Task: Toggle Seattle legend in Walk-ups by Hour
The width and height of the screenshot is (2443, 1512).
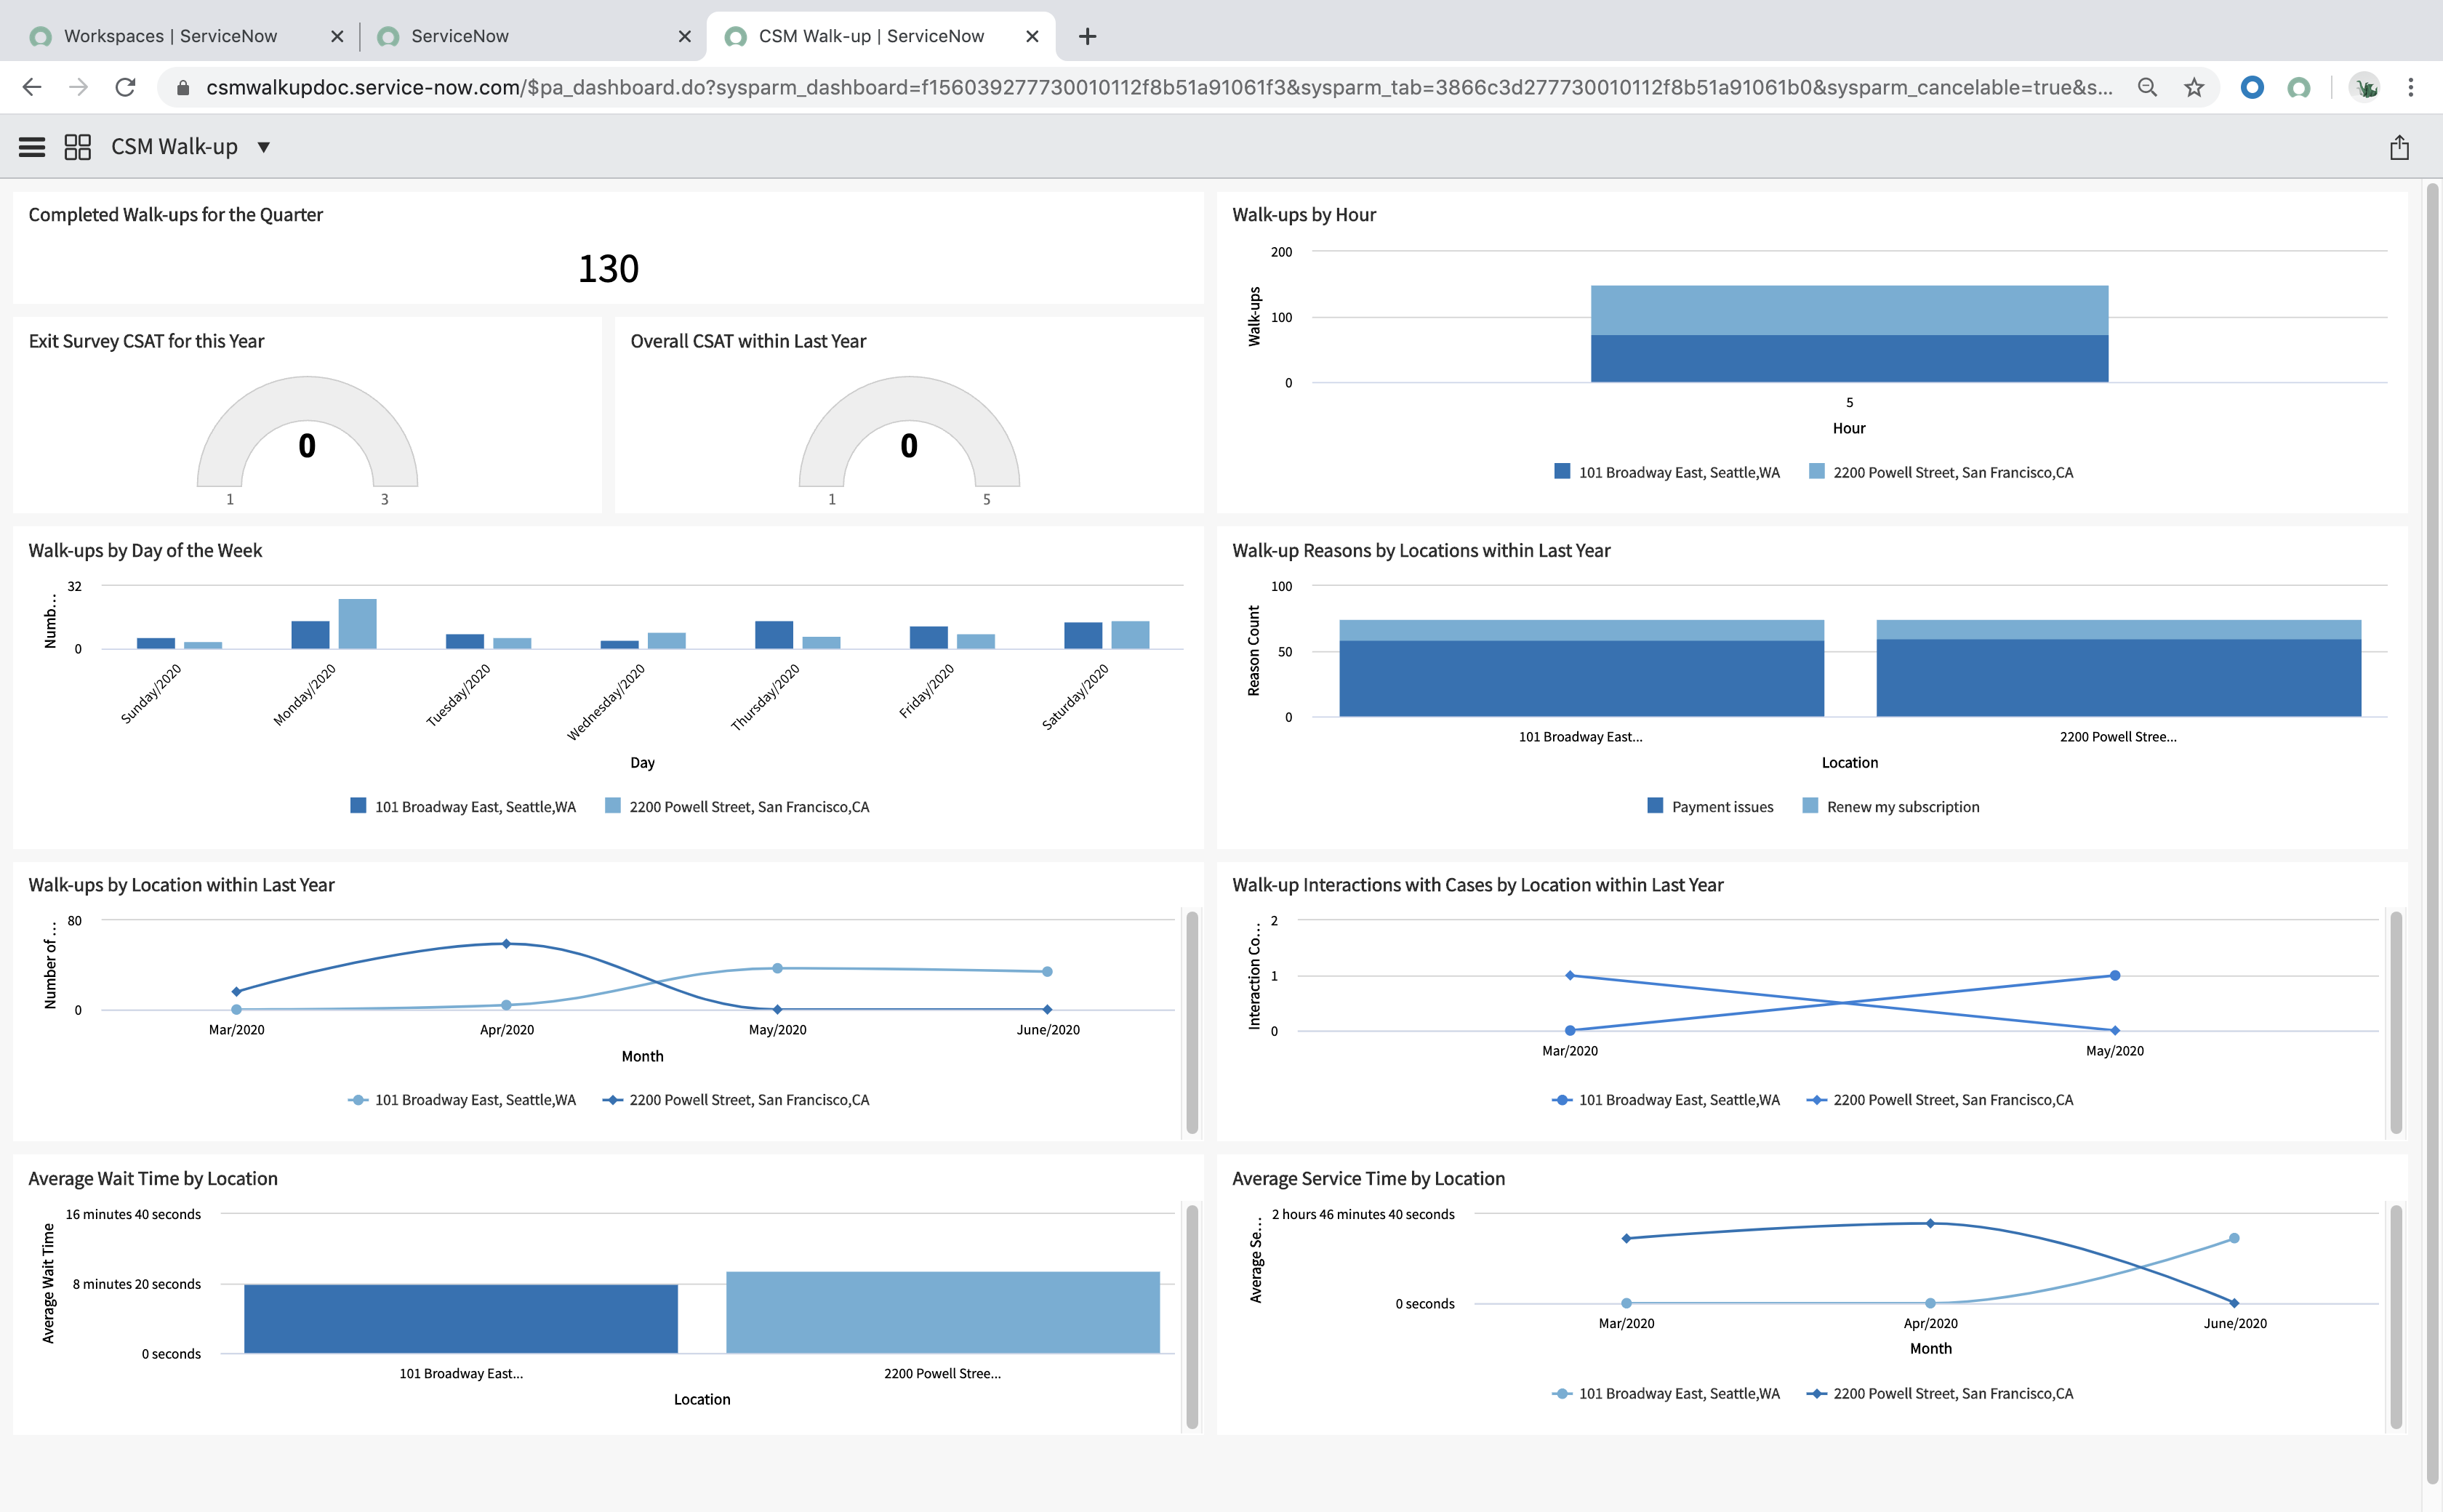Action: pos(1667,472)
